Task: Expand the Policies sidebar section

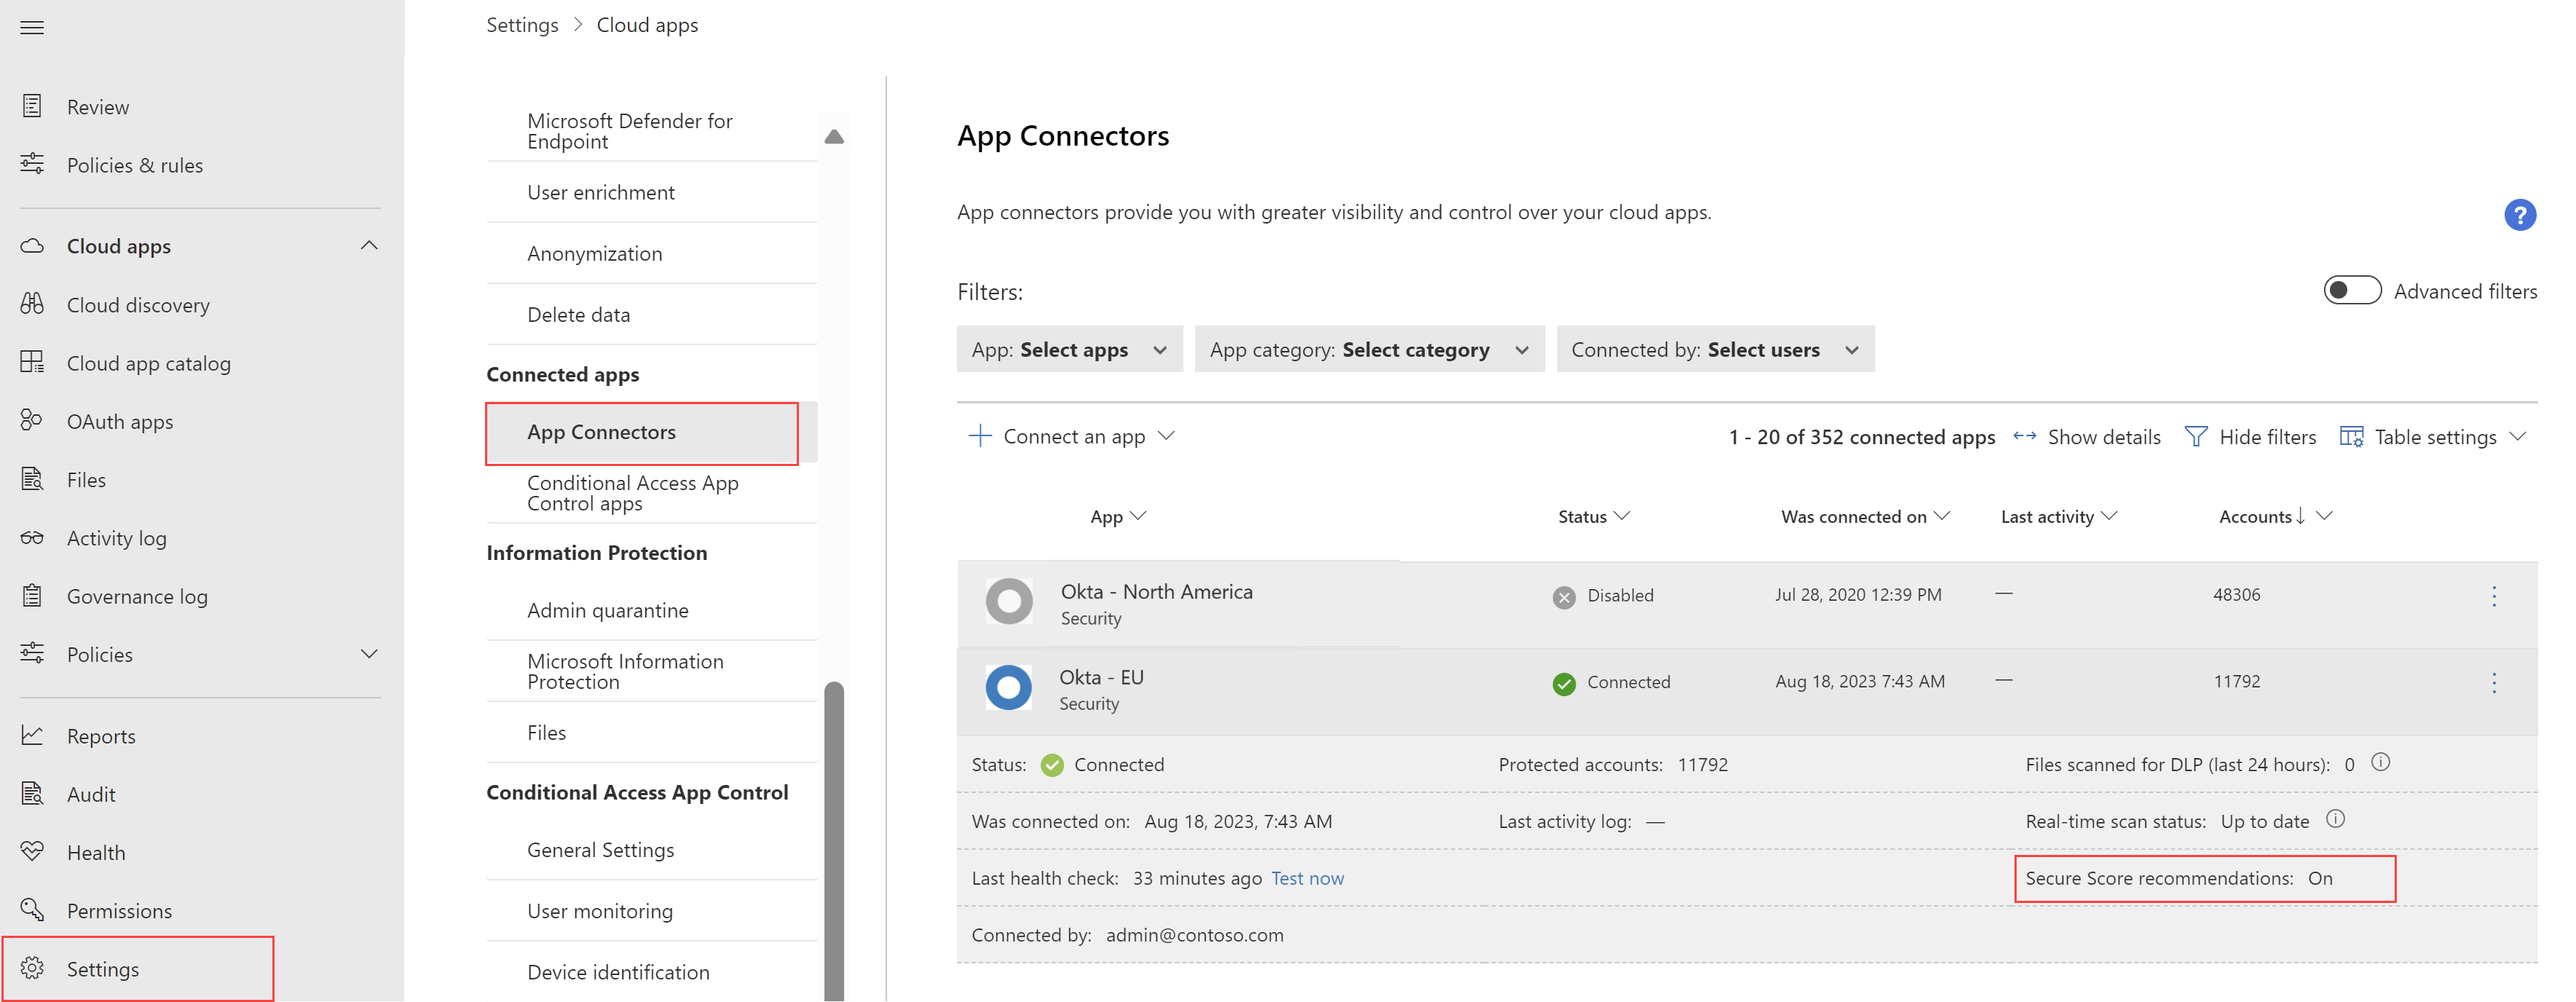Action: 369,654
